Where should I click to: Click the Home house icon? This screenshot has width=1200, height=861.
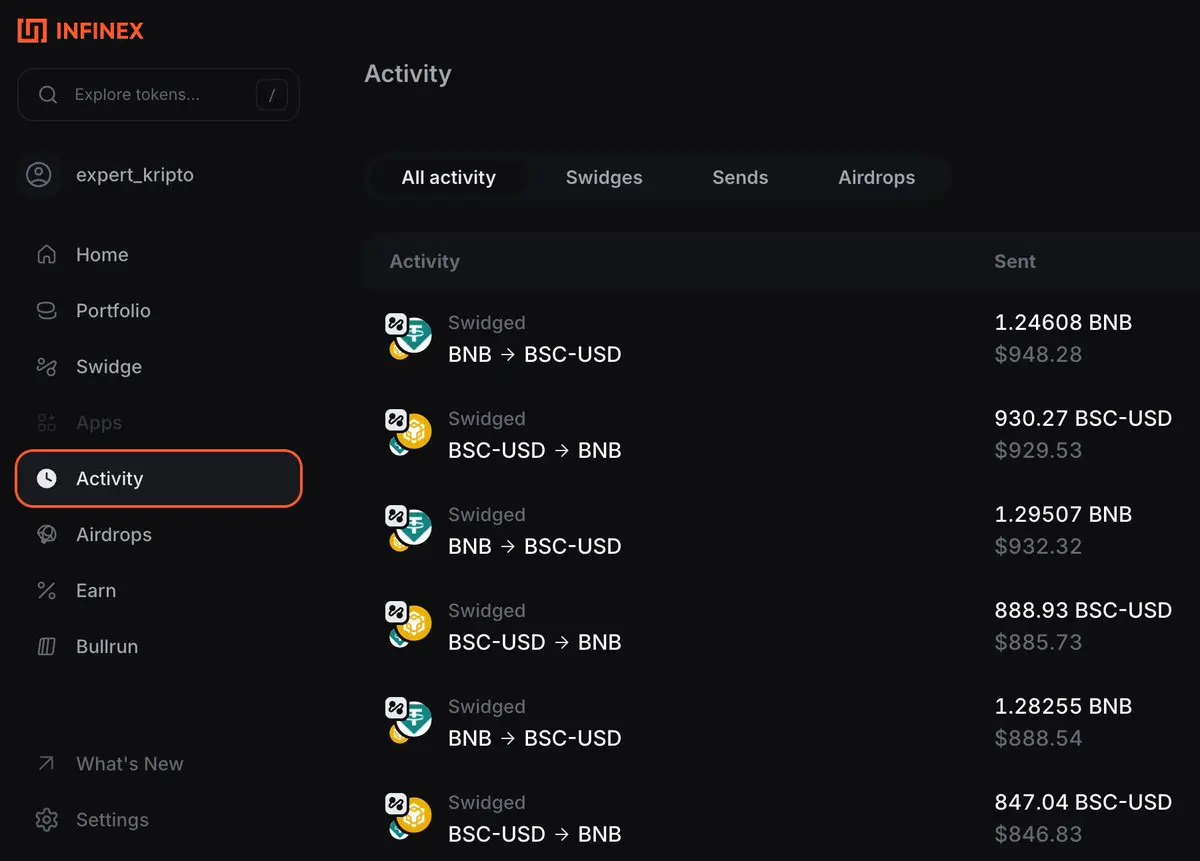tap(46, 255)
